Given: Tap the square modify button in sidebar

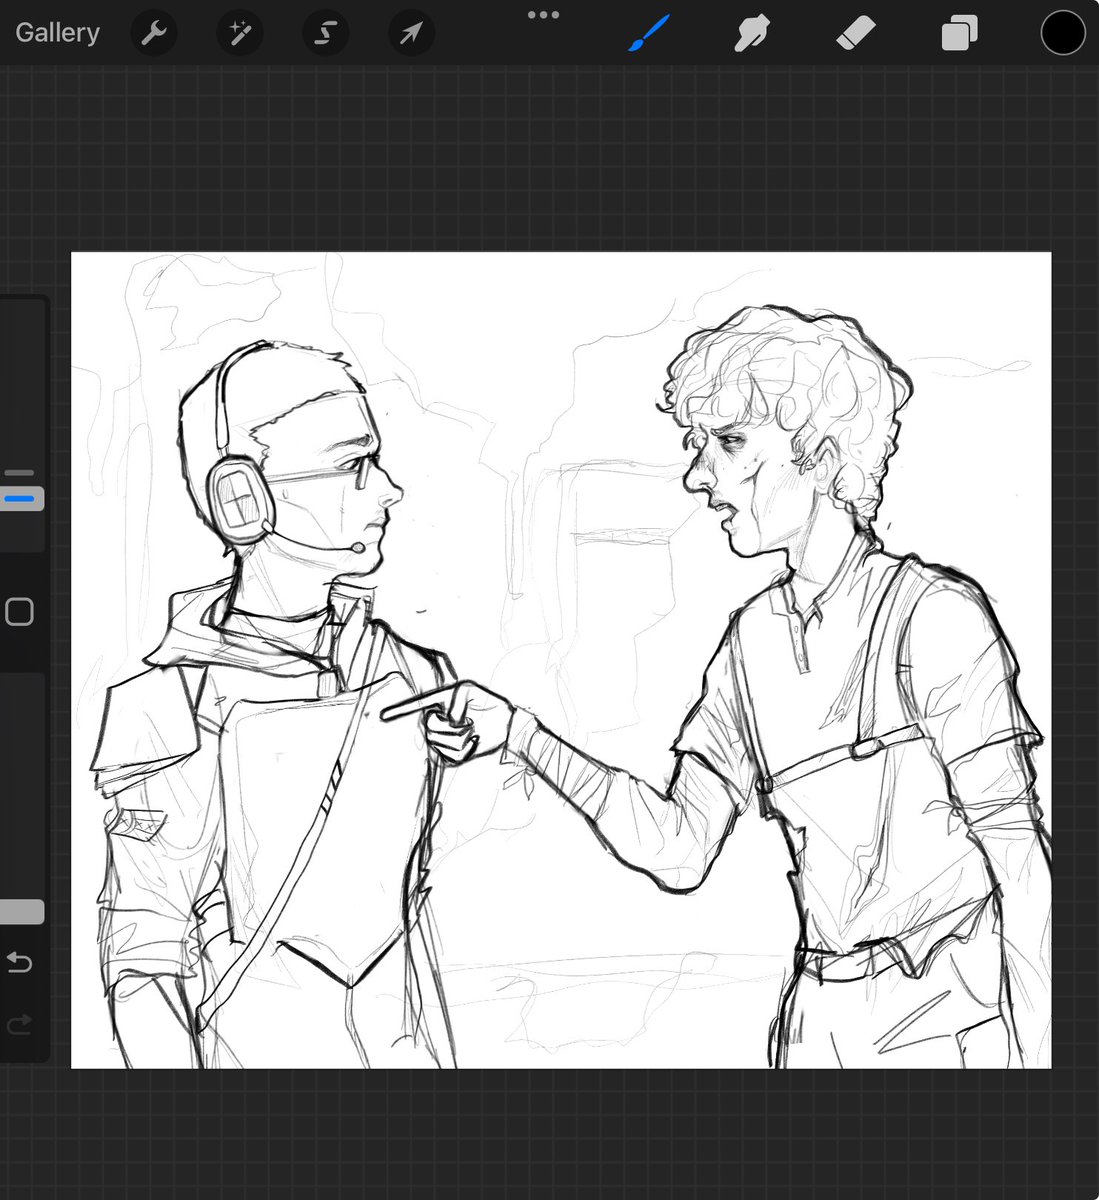Looking at the screenshot, I should [x=19, y=612].
